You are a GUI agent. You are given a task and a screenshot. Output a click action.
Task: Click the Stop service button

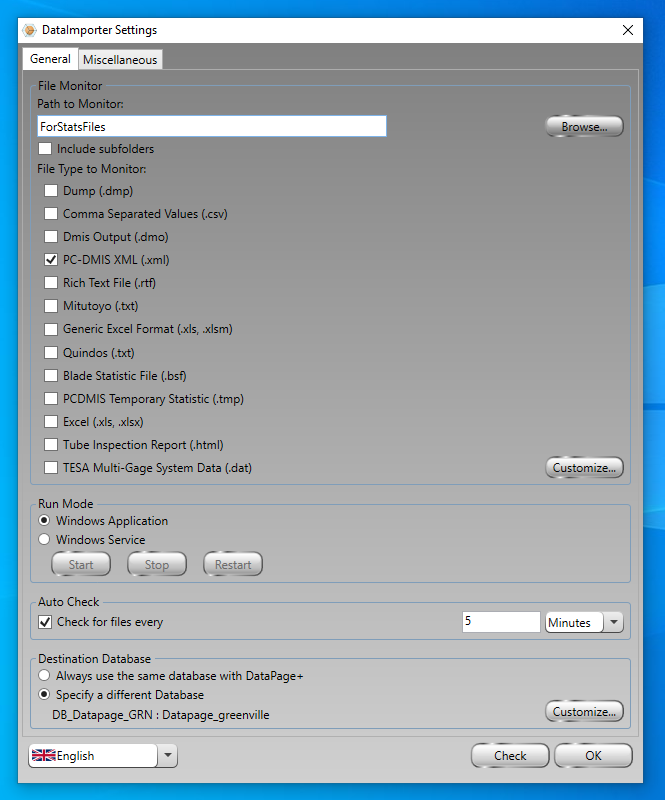(157, 564)
